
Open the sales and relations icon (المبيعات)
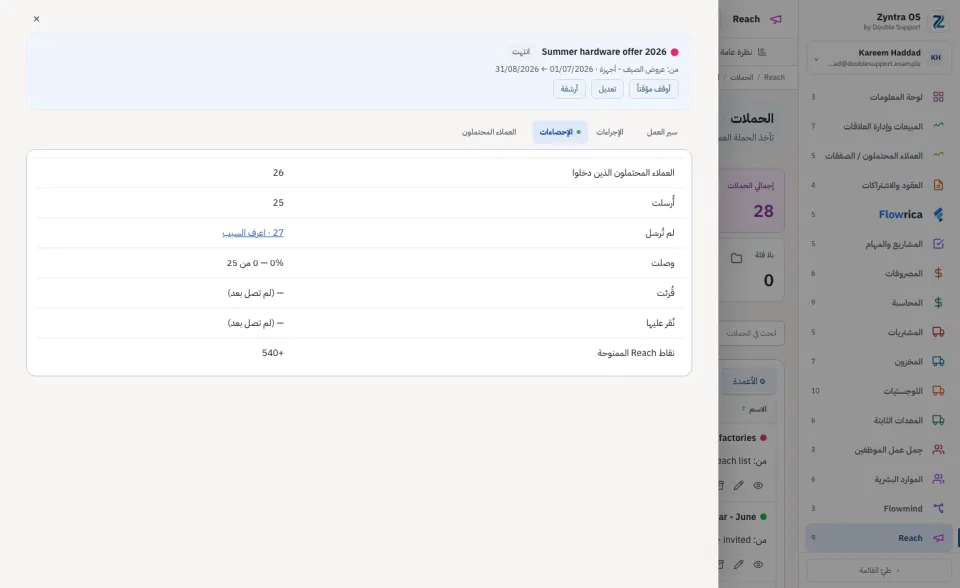pos(938,126)
